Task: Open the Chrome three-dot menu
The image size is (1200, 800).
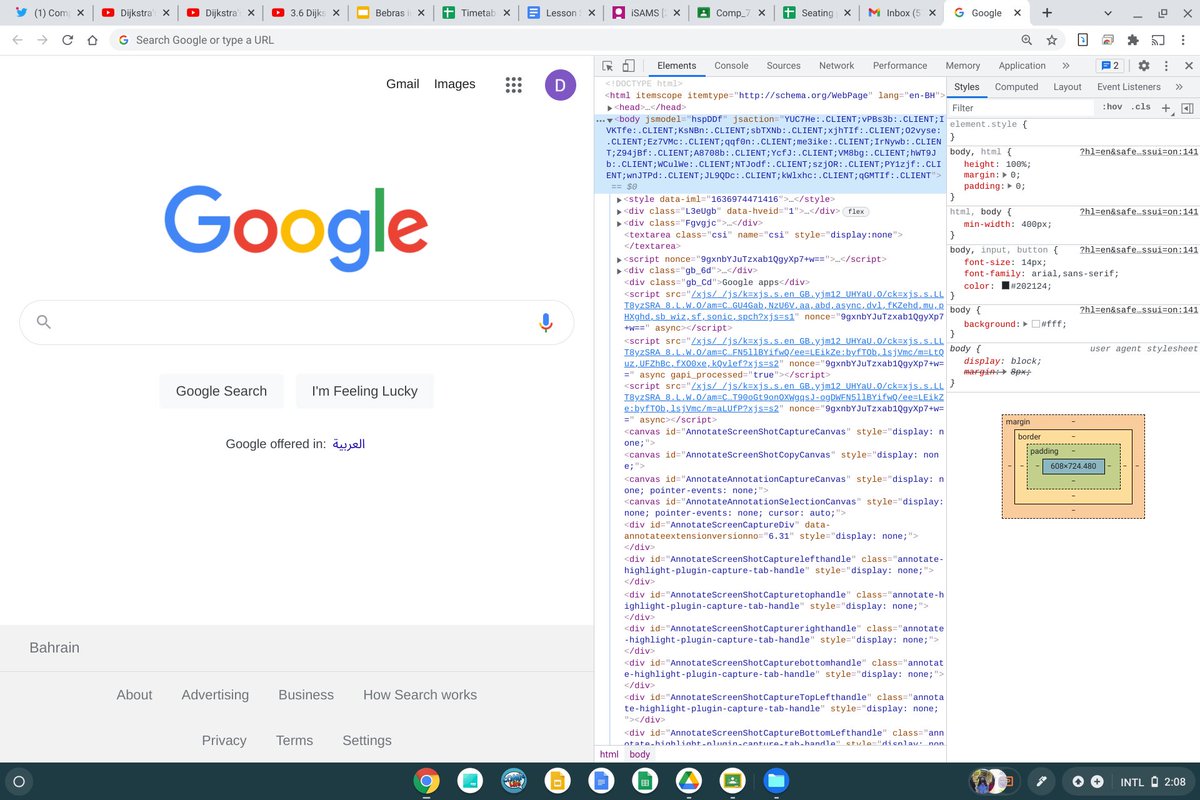Action: pos(1184,40)
